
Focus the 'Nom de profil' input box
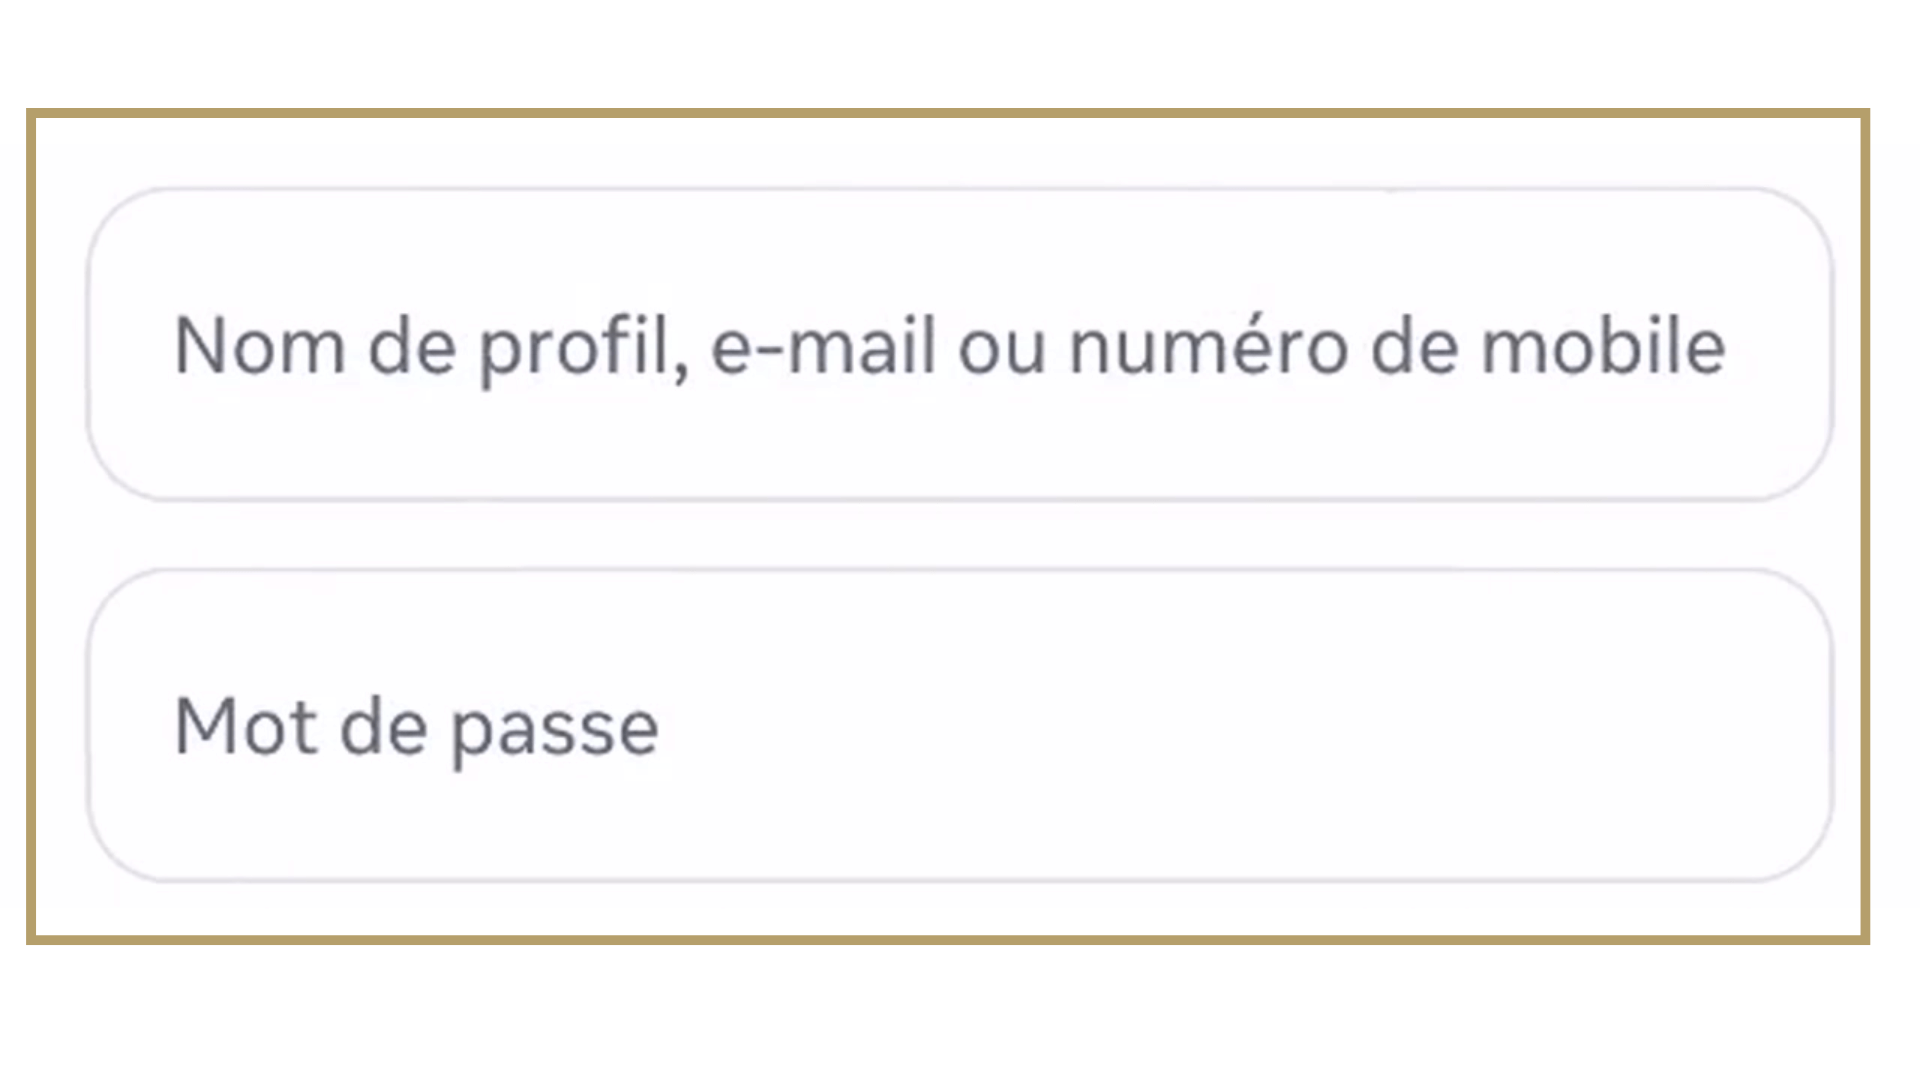tap(960, 344)
